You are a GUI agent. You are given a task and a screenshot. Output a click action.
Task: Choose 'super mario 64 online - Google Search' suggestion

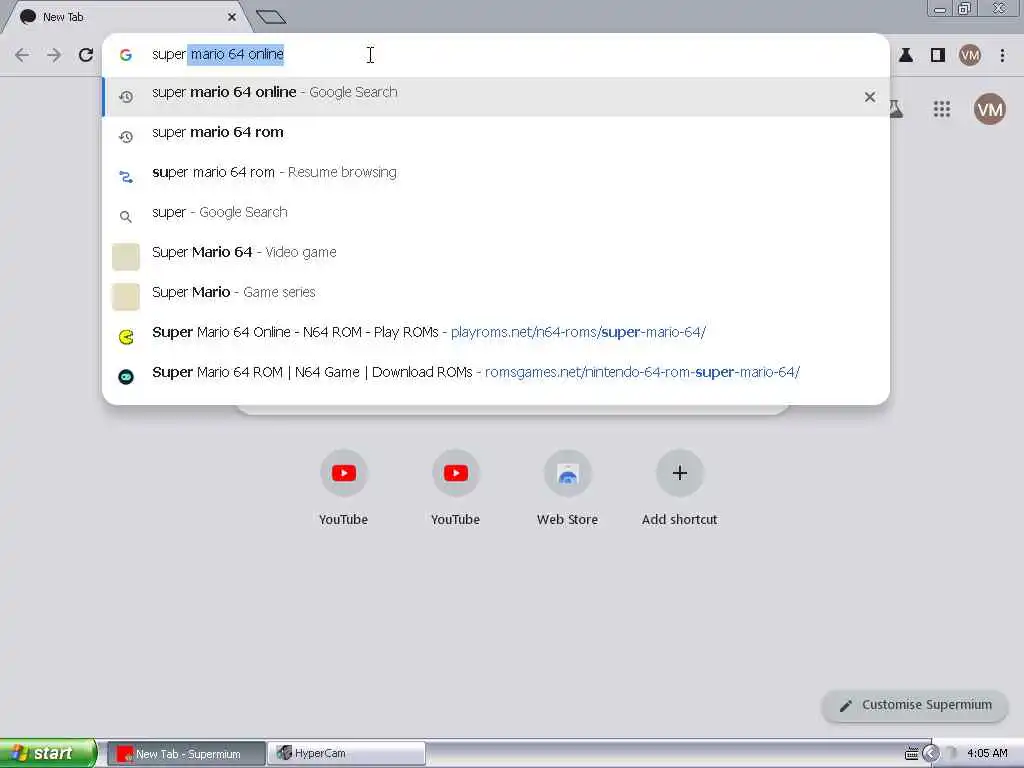point(496,97)
